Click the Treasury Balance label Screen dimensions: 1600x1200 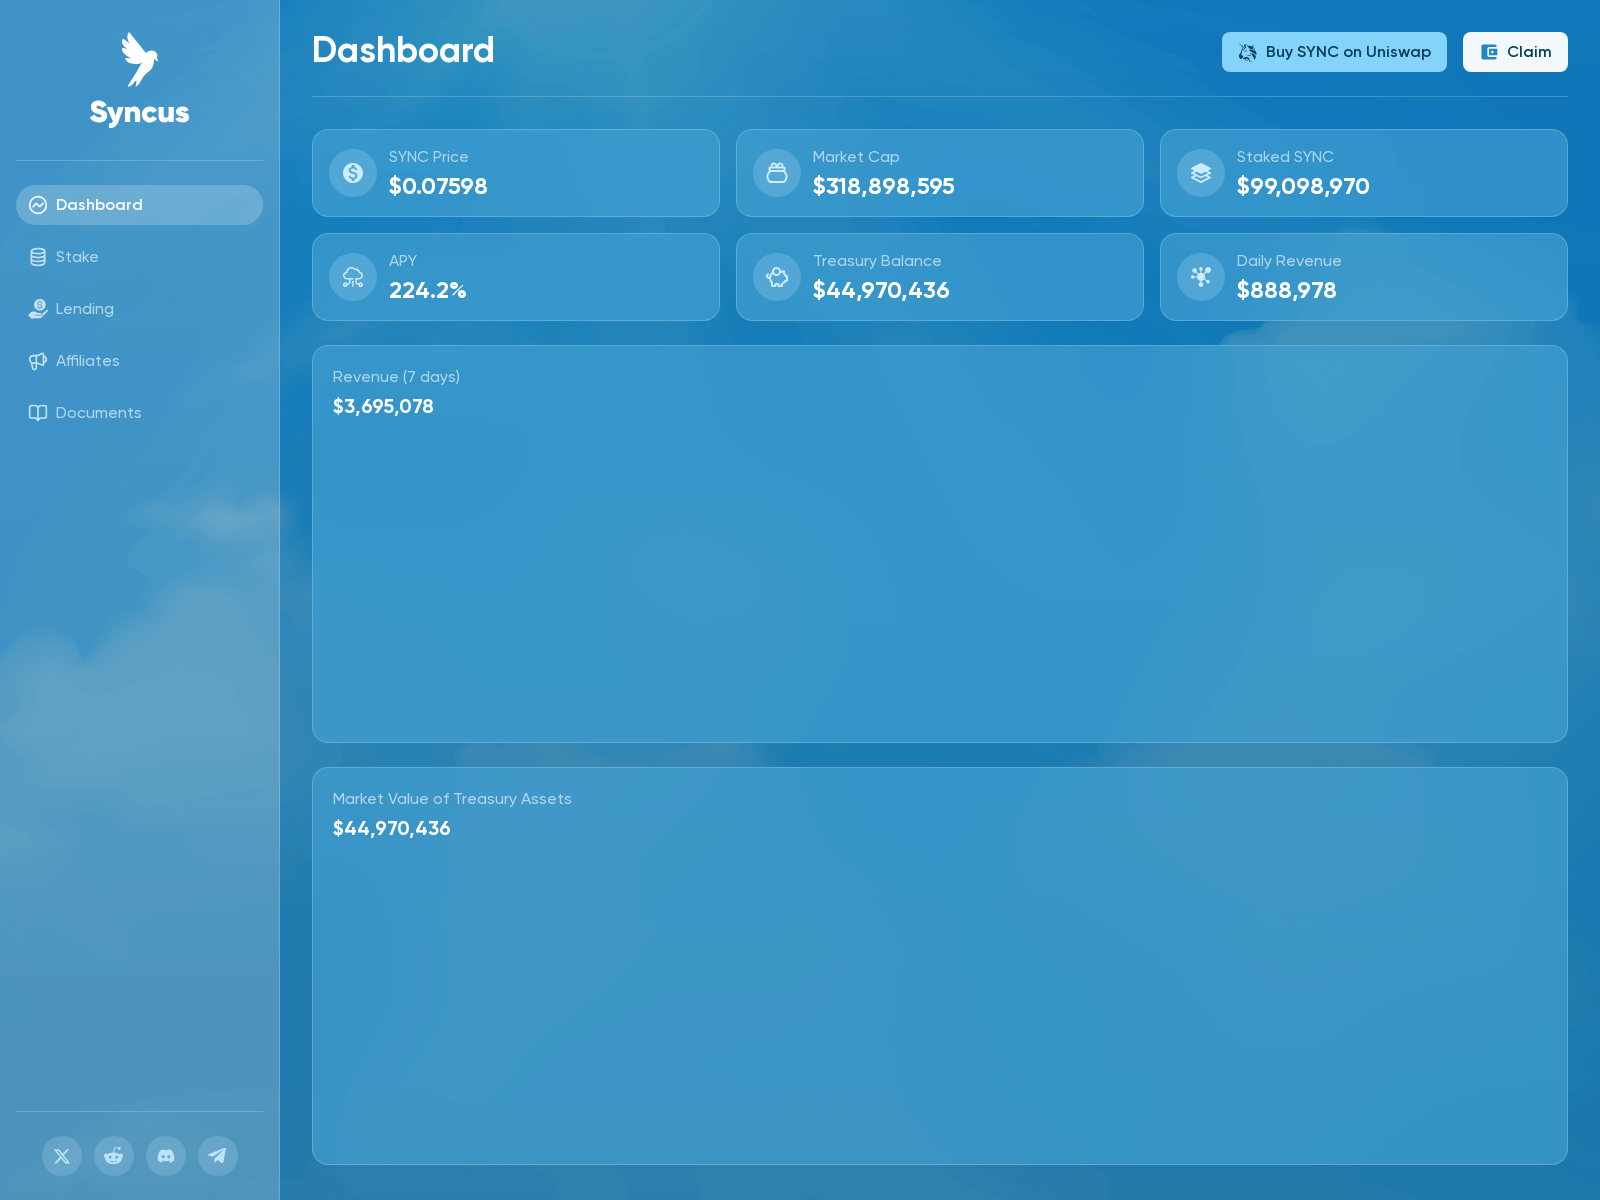coord(877,261)
